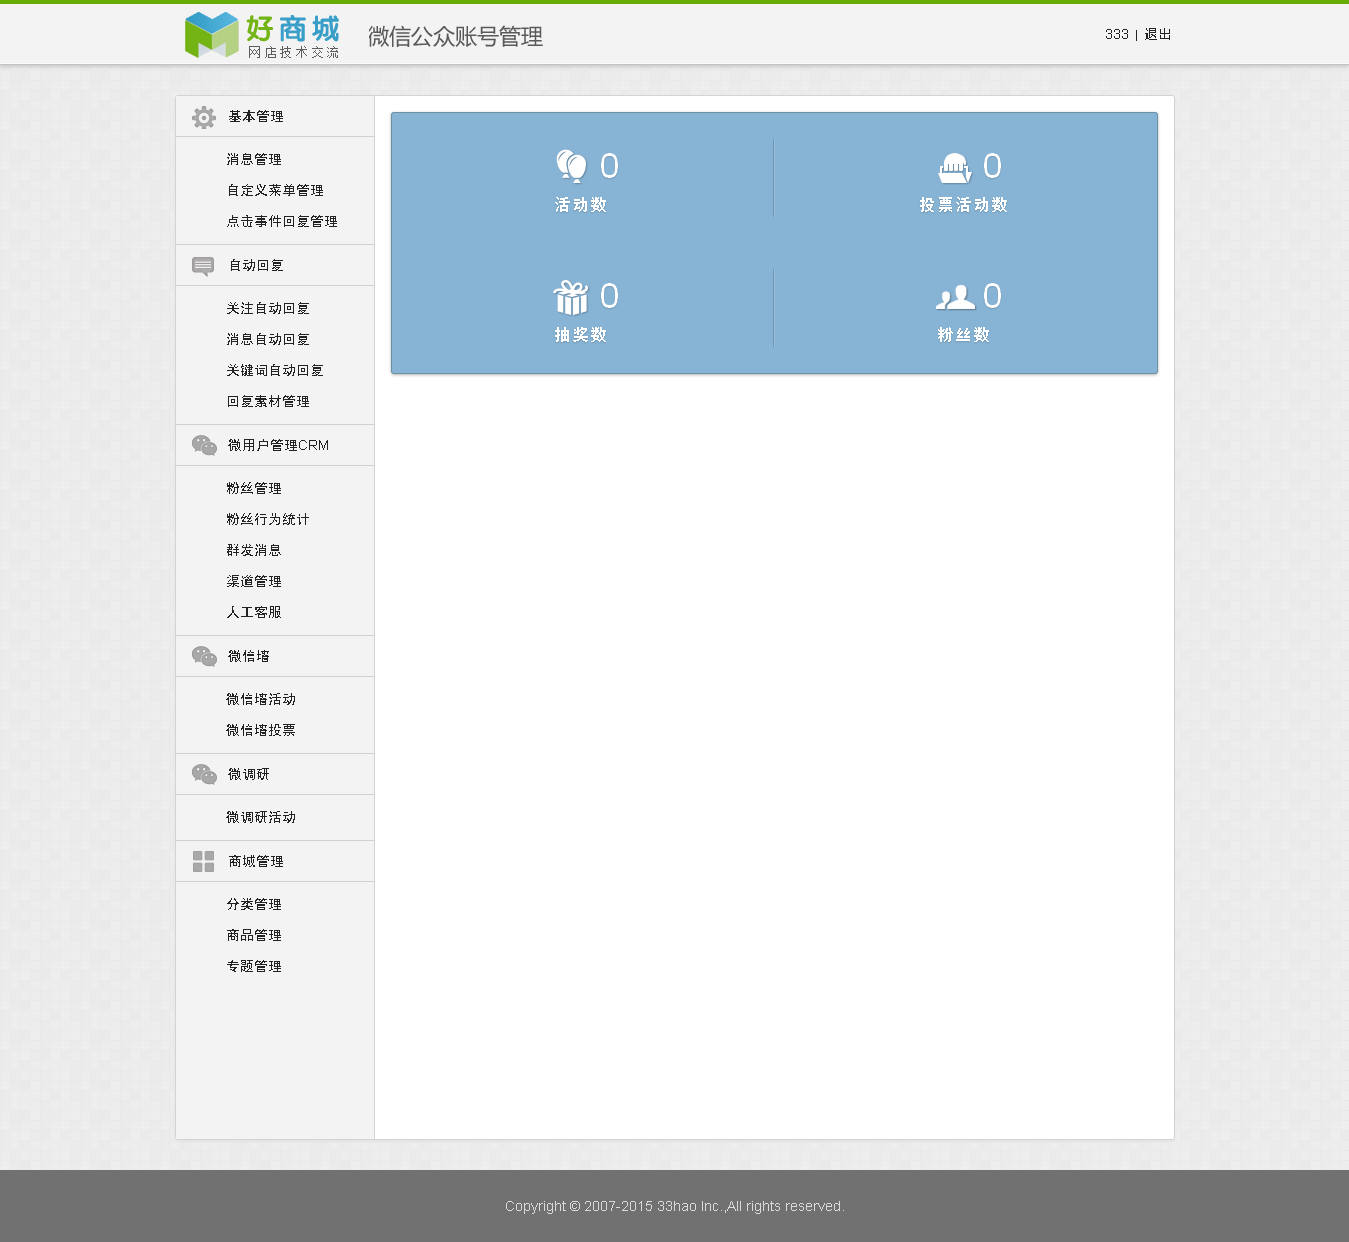Screen dimensions: 1349x1242
Task: Collapse the 微信墙 section header
Action: tap(275, 656)
